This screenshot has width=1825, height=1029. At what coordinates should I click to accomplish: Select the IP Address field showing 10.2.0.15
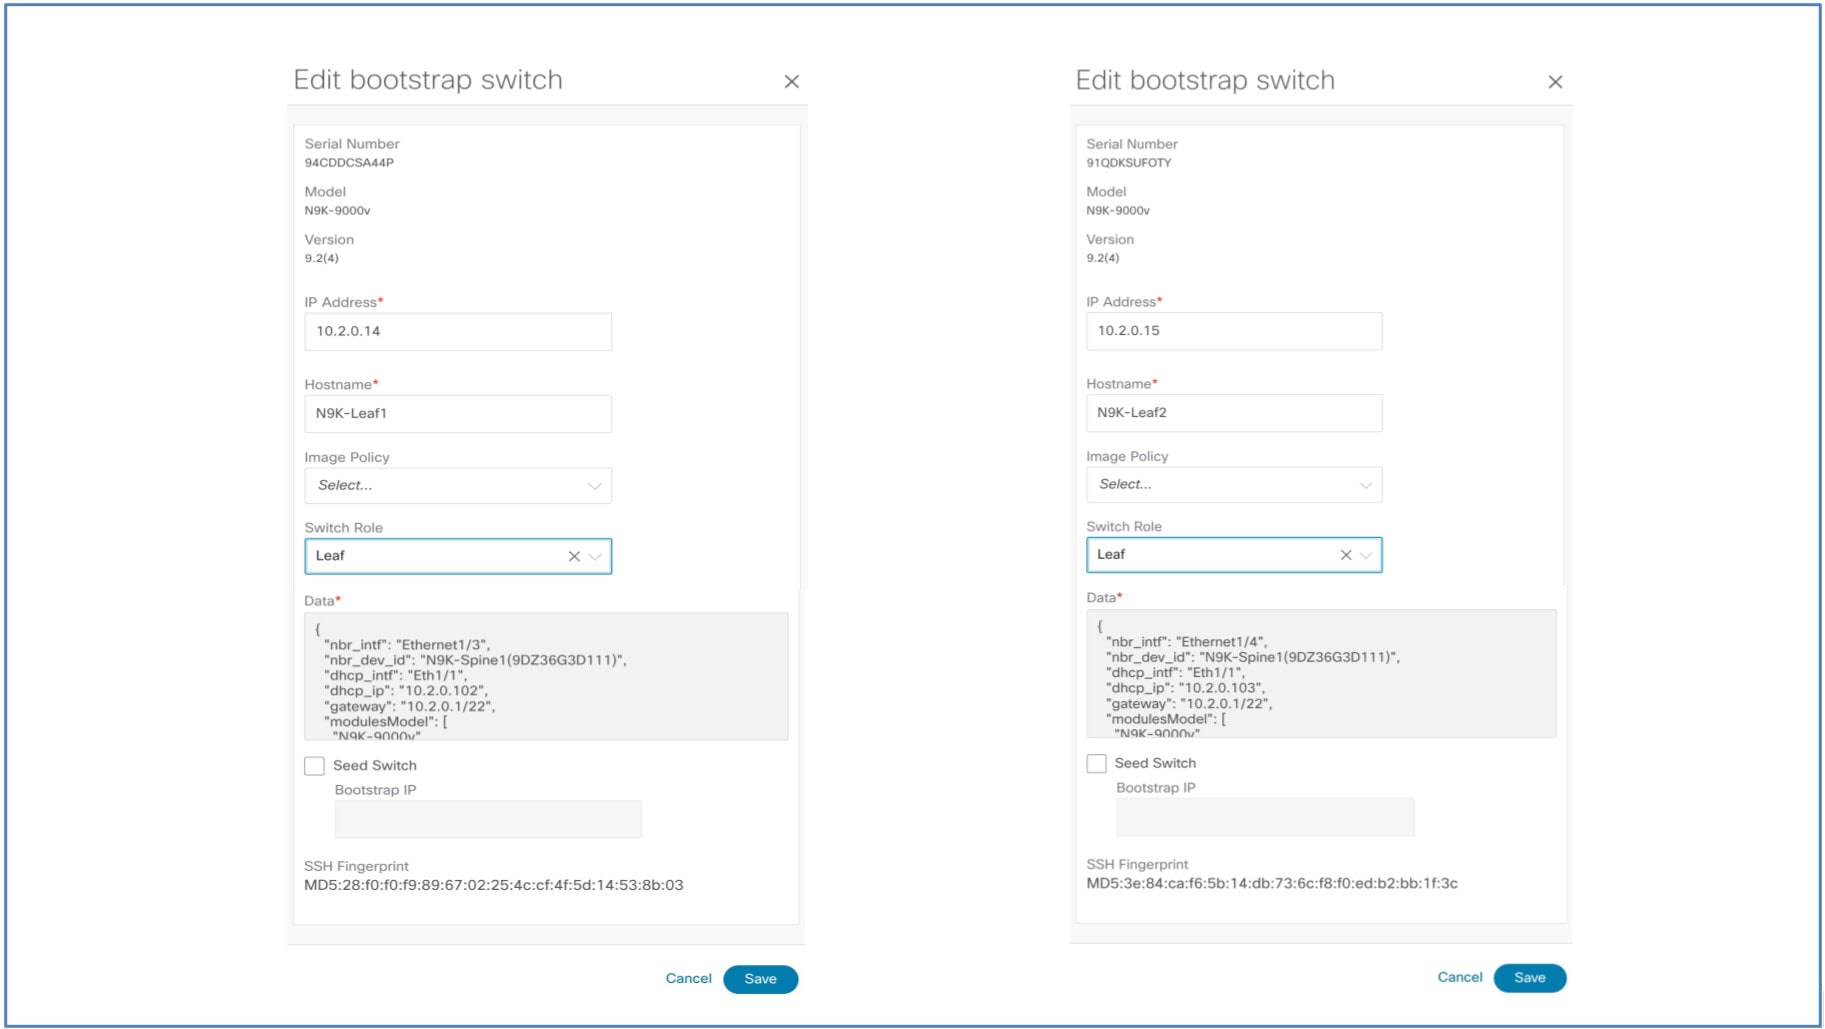coord(1233,330)
